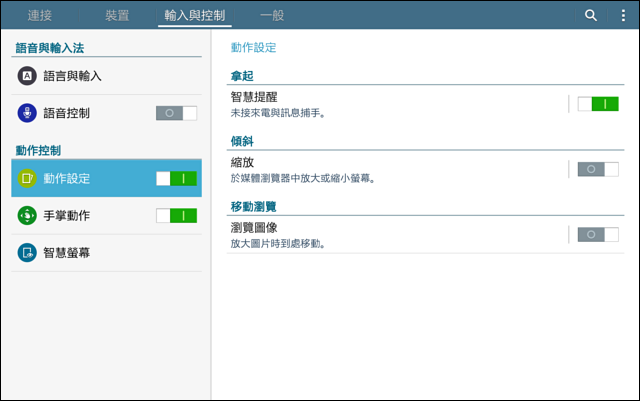Open the 智慧螢幕 settings entry
Viewport: 640px width, 401px height.
tap(107, 253)
